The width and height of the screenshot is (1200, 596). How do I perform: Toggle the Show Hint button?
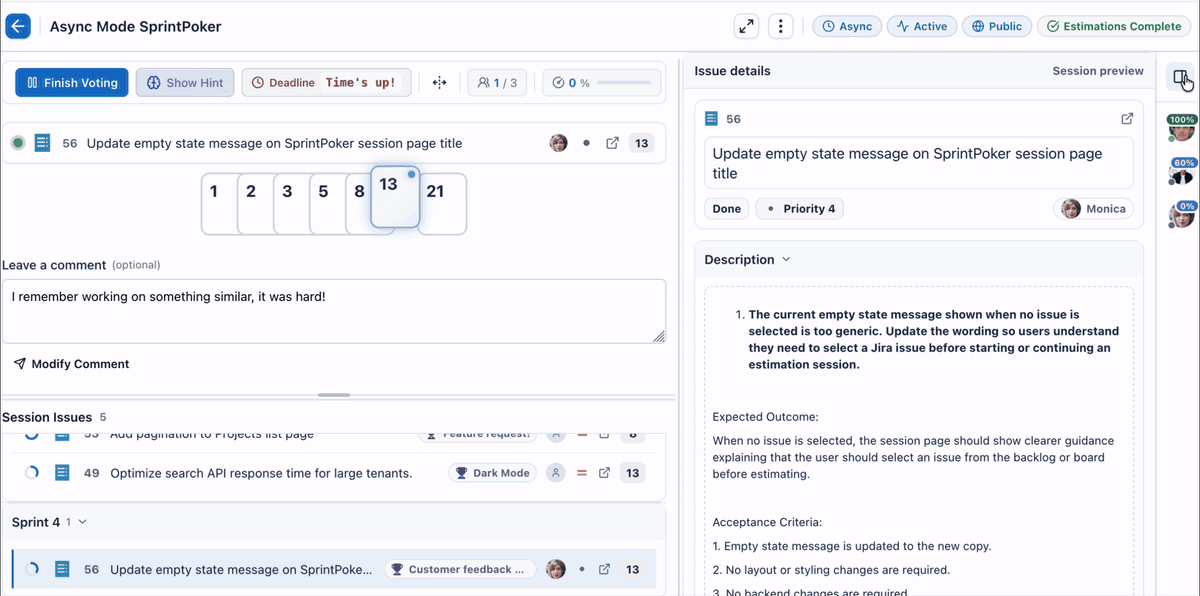[185, 83]
